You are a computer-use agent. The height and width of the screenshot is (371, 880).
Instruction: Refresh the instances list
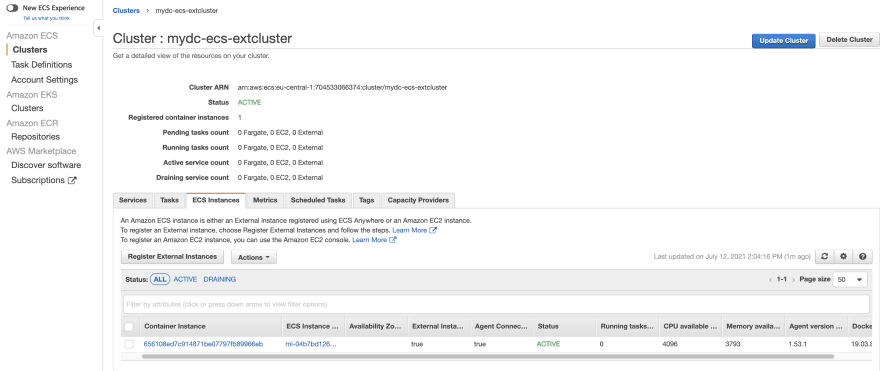point(824,257)
